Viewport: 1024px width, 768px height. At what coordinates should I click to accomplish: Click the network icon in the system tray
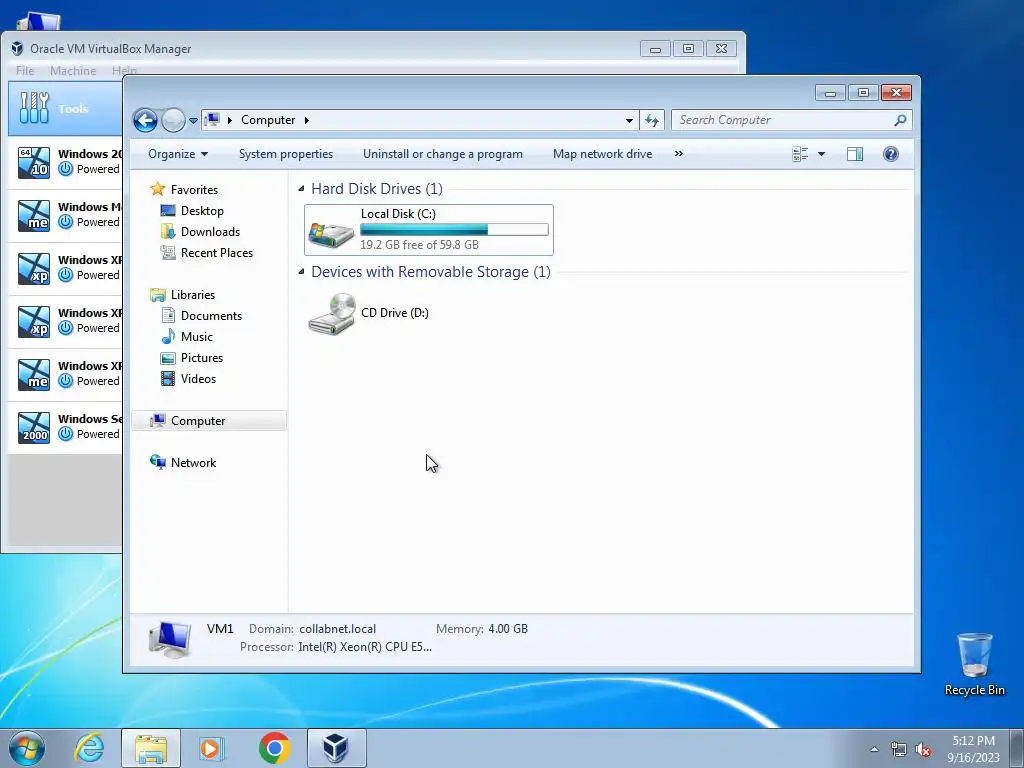pos(899,750)
